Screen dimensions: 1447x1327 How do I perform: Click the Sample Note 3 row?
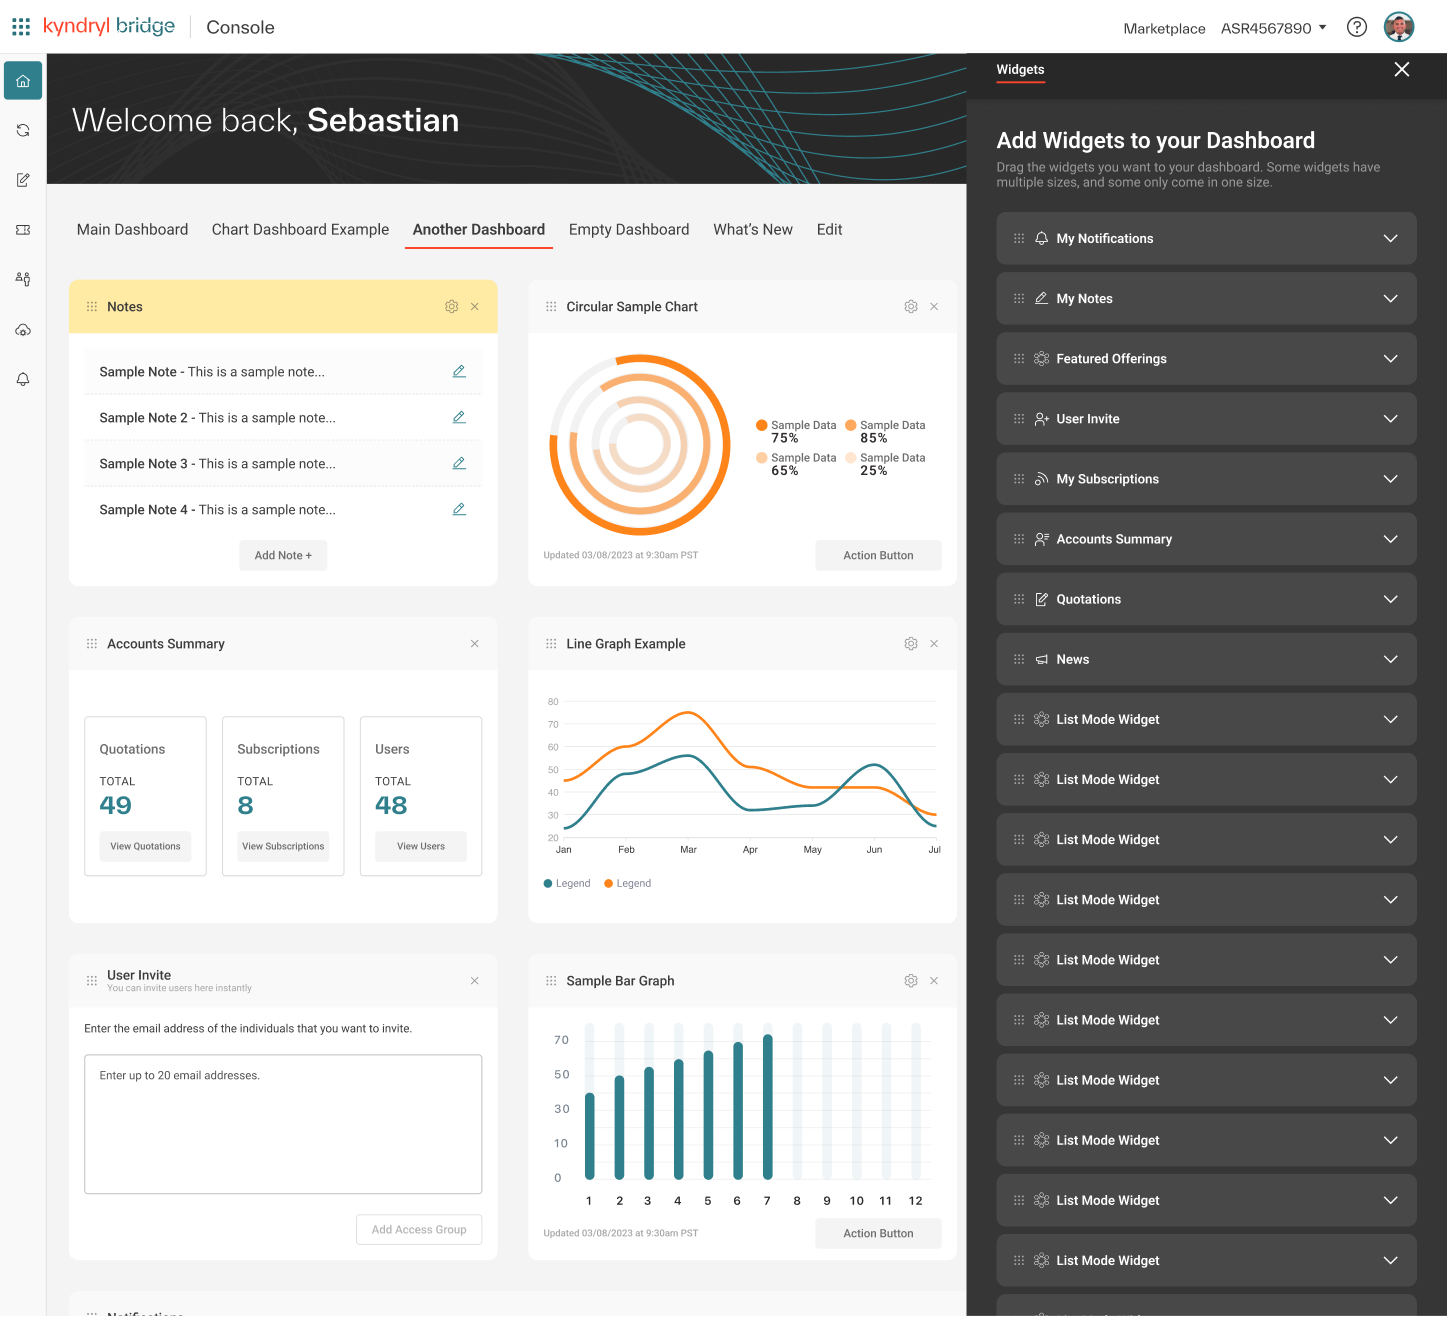pyautogui.click(x=283, y=464)
